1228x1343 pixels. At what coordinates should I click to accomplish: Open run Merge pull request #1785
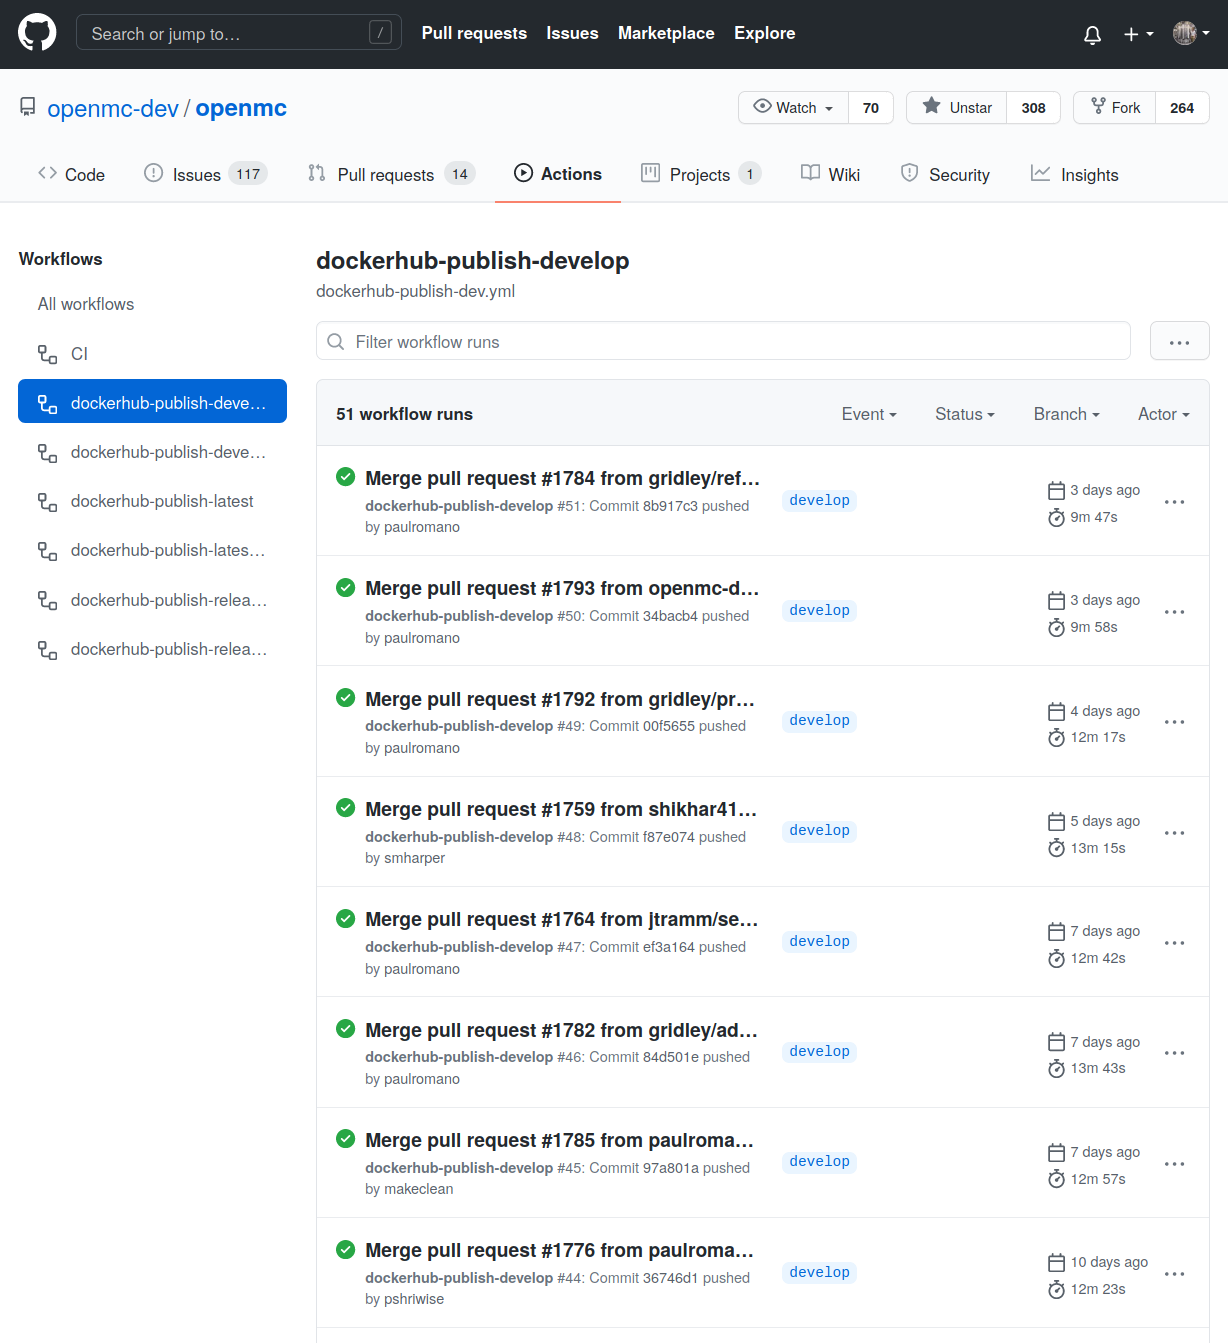tap(559, 1140)
